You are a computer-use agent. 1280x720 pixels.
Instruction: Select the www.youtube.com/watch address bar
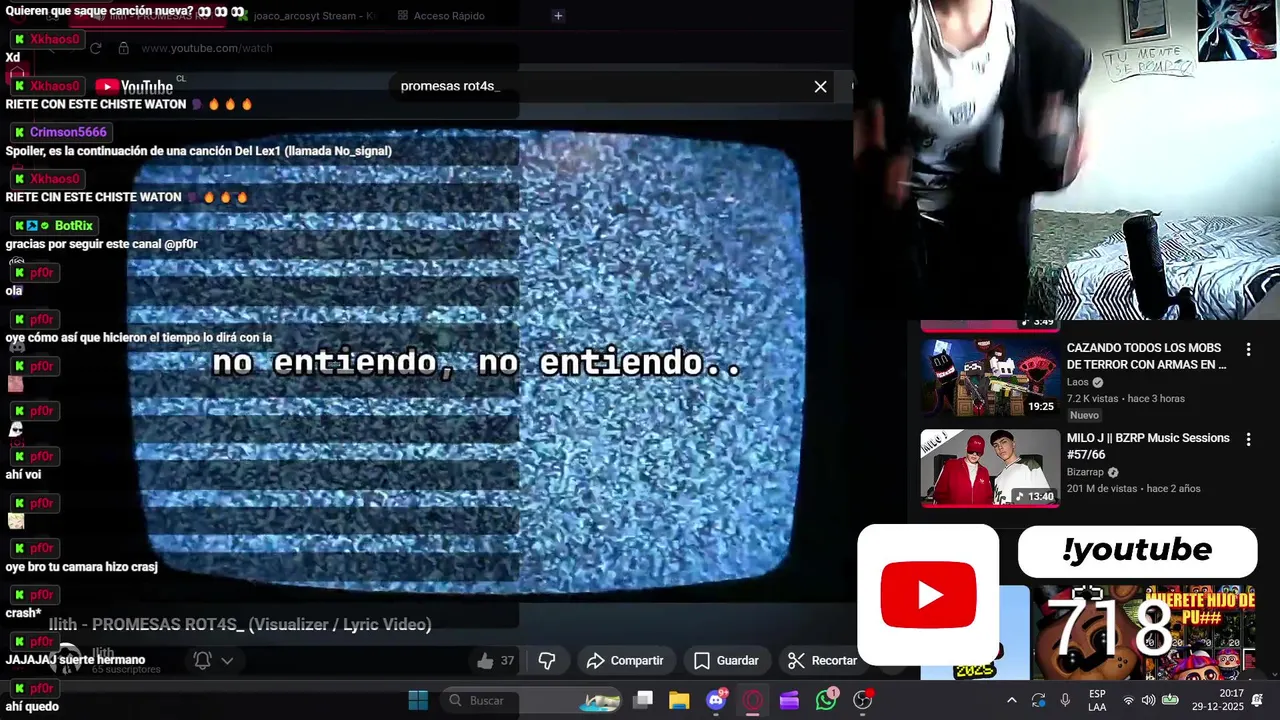[207, 48]
